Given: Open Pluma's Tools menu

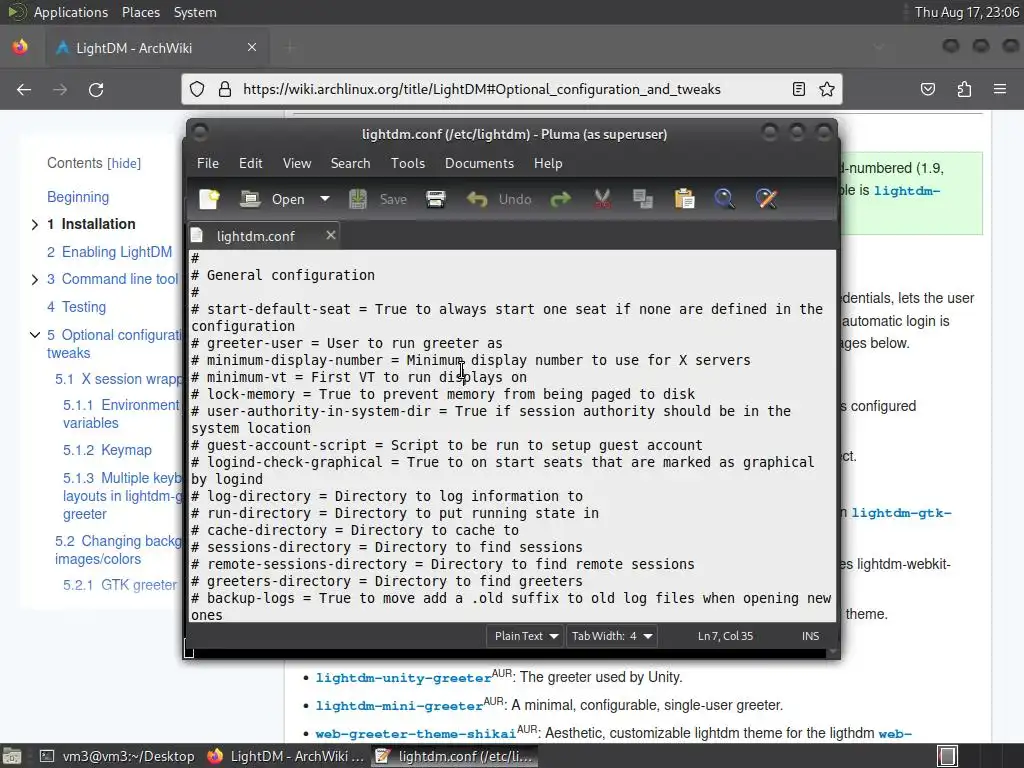Looking at the screenshot, I should coord(408,163).
